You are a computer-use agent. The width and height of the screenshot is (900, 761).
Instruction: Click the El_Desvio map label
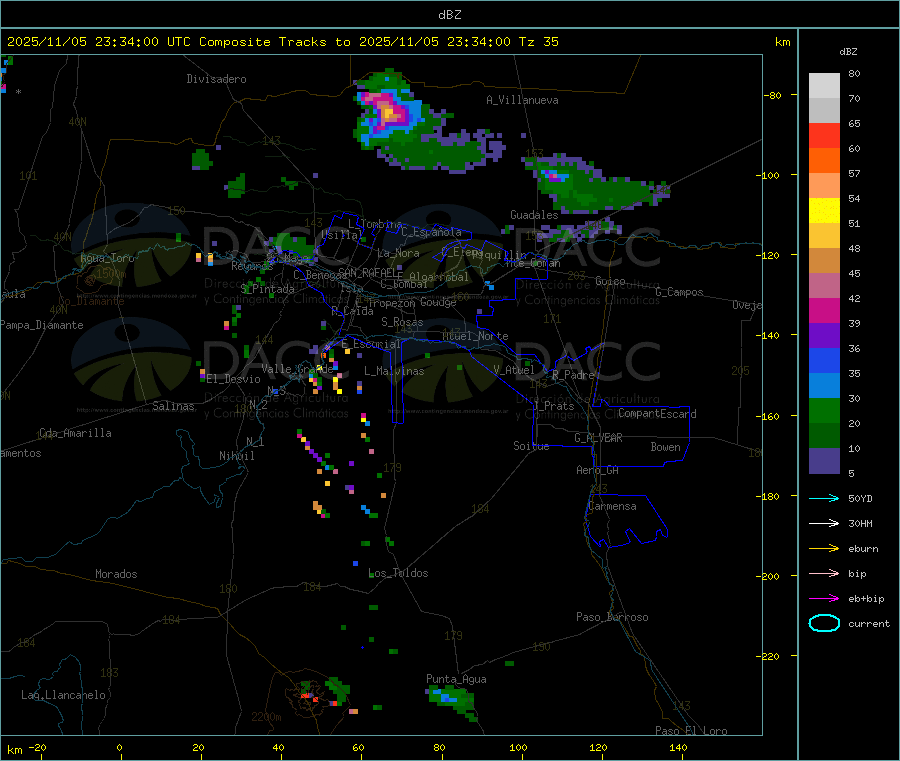(x=234, y=379)
